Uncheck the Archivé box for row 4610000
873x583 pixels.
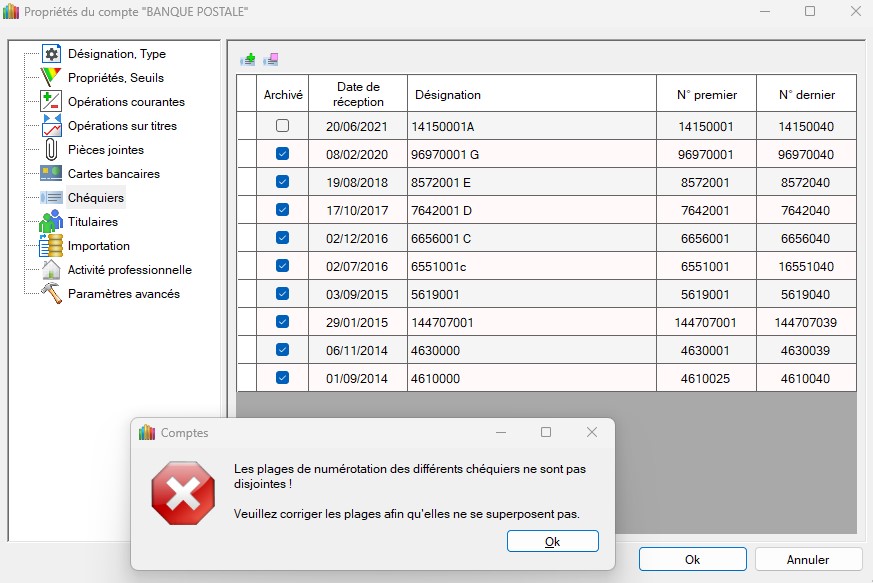point(282,378)
